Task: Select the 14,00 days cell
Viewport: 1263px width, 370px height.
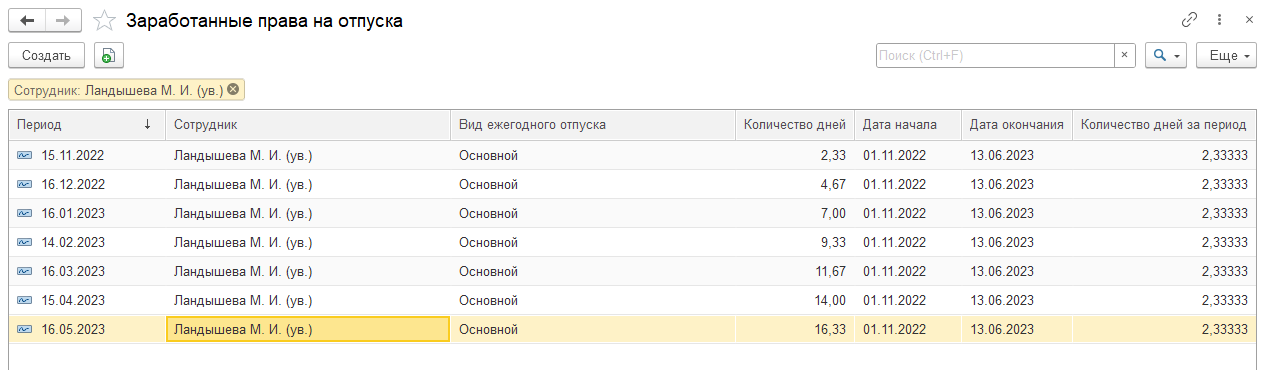Action: [x=794, y=300]
